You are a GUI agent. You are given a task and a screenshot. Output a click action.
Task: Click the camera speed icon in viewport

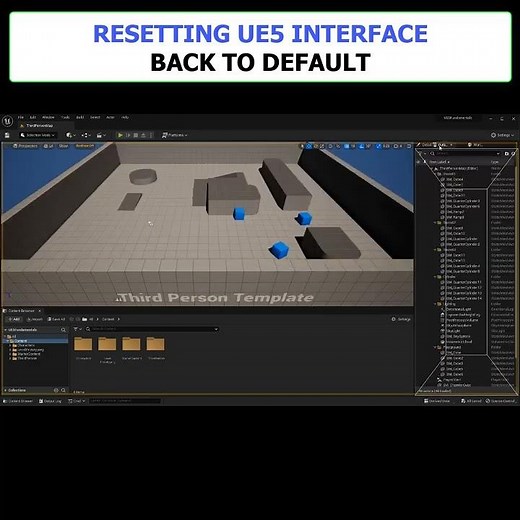[396, 146]
